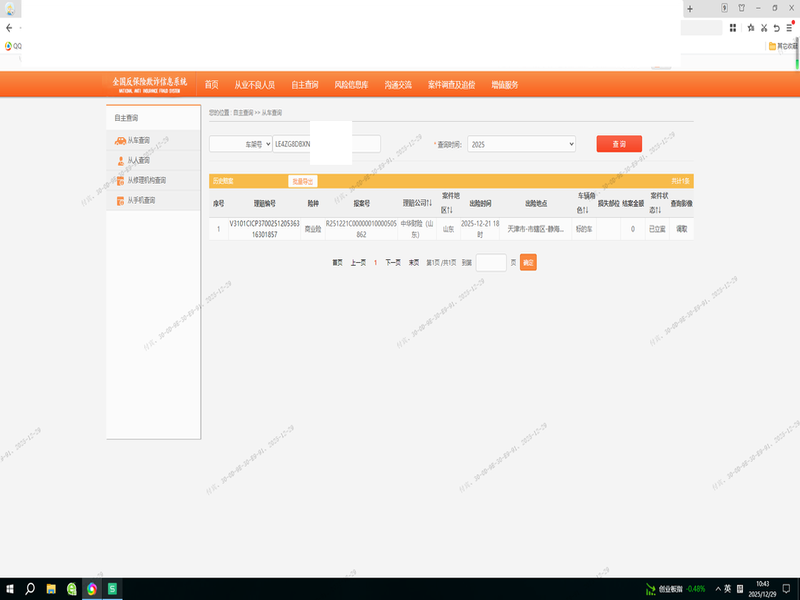
Task: Click 调取 link in result row
Action: click(x=681, y=229)
